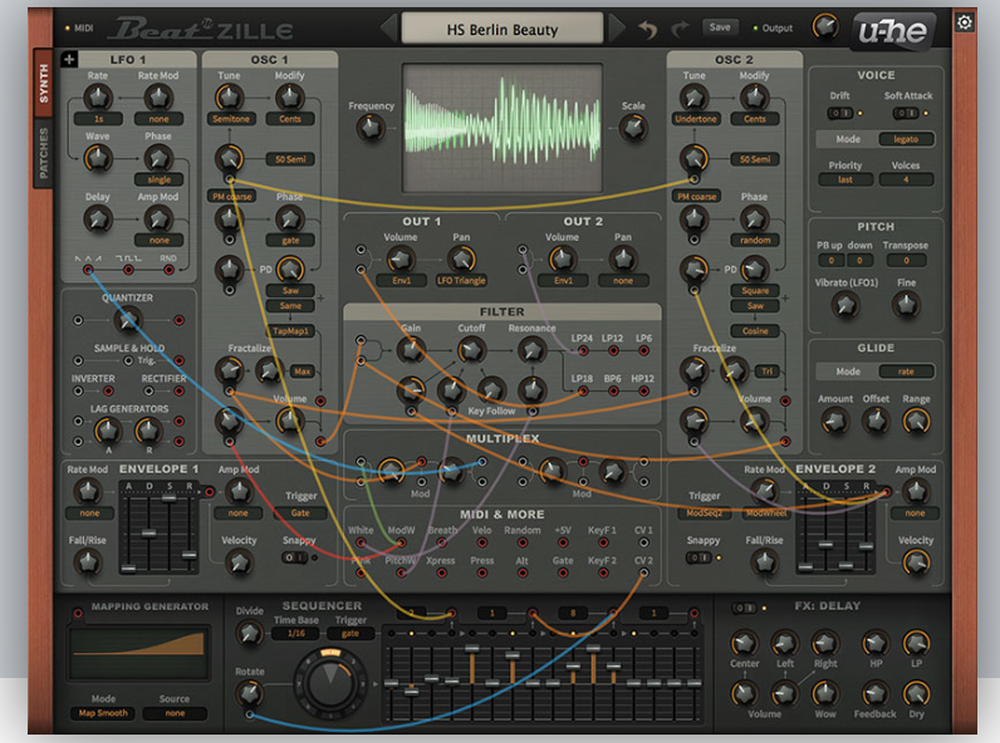Toggle the Soft Attack switch
The width and height of the screenshot is (1000, 743).
pos(905,114)
